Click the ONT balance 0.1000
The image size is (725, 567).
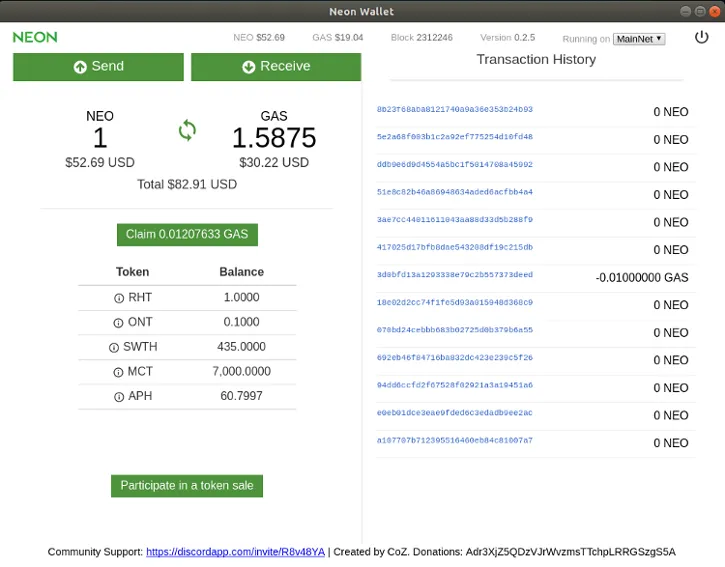pyautogui.click(x=241, y=322)
